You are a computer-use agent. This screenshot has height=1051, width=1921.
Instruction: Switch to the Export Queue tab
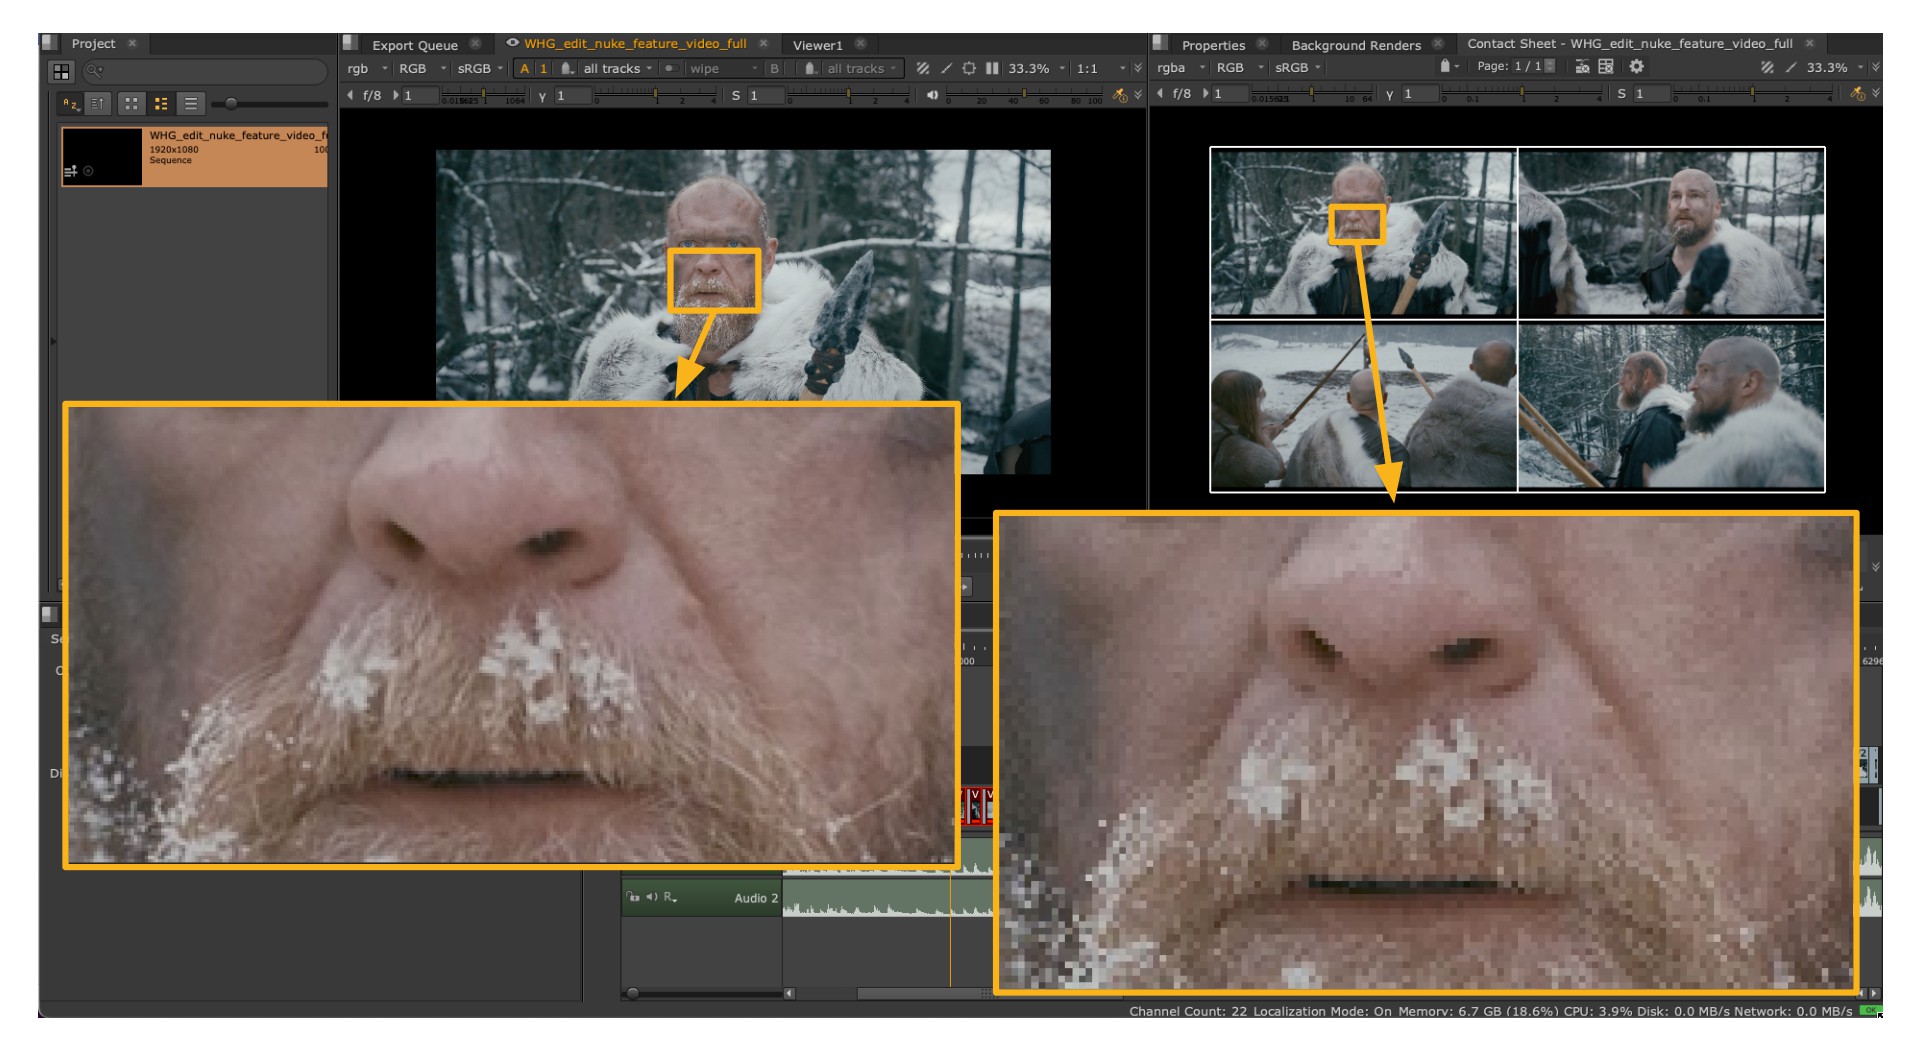pyautogui.click(x=414, y=45)
